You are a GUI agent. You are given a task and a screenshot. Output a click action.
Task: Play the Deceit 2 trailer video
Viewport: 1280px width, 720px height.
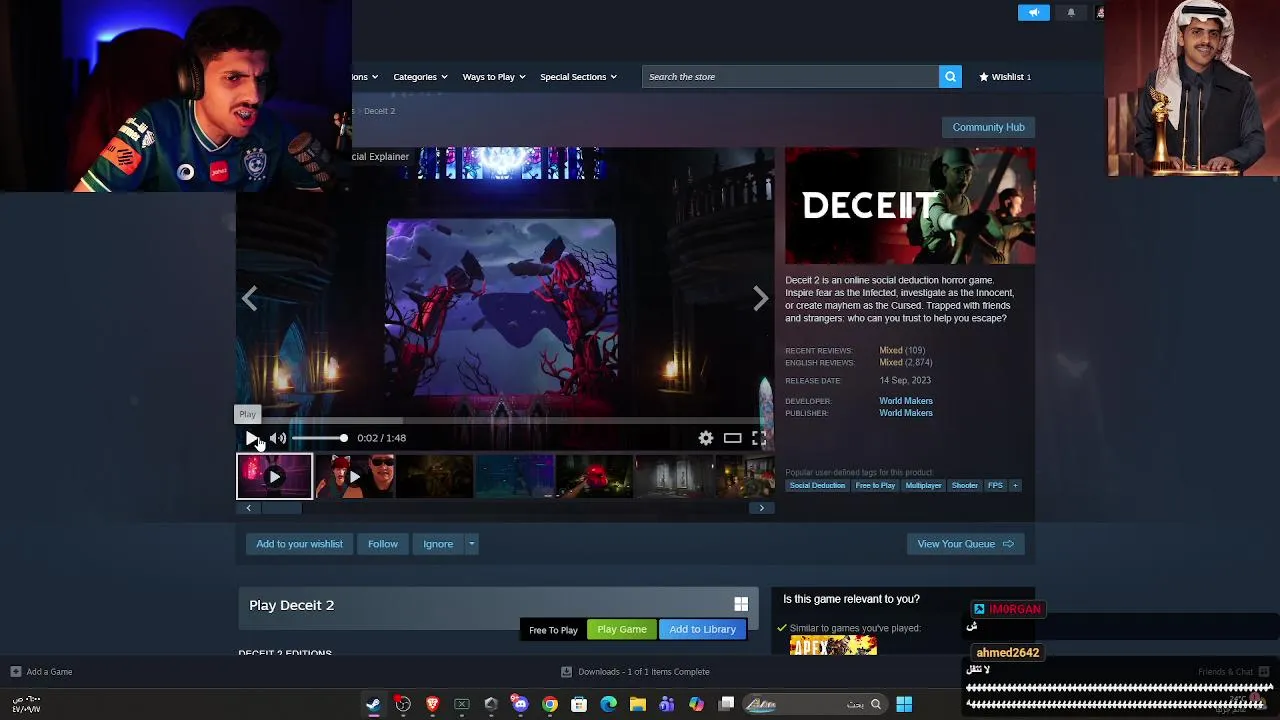(251, 438)
